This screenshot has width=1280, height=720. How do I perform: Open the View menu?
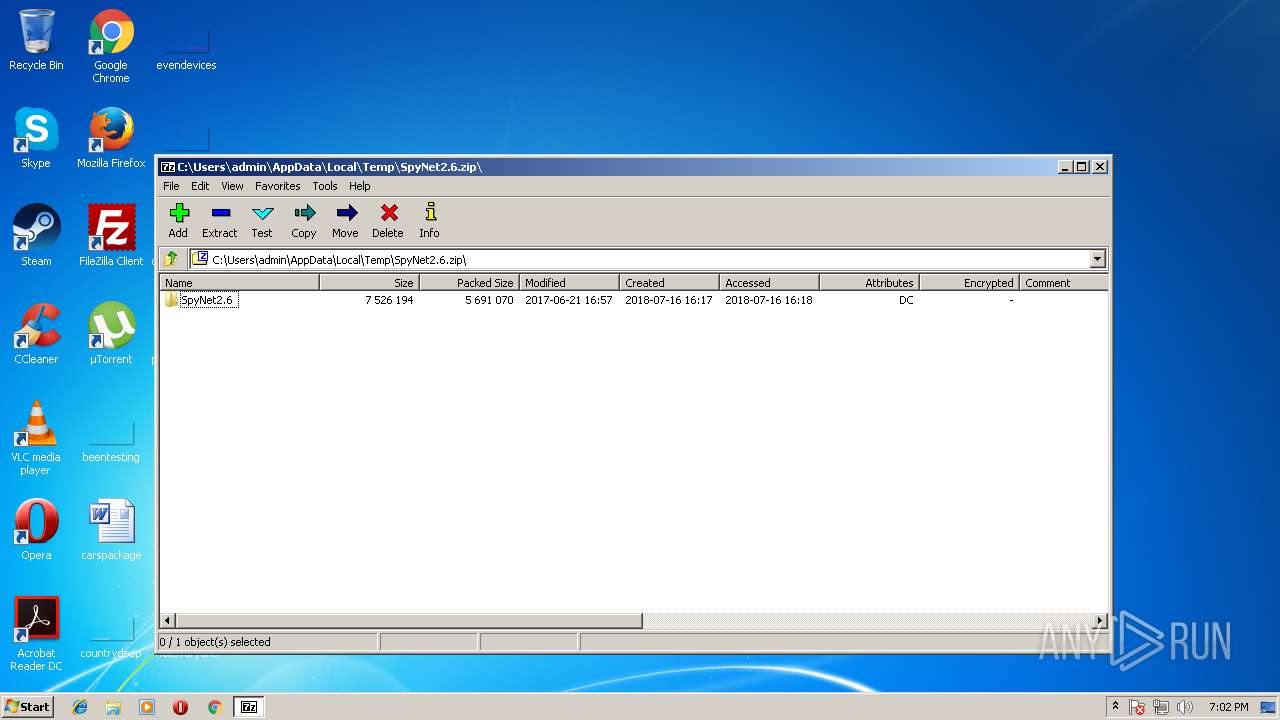click(232, 186)
